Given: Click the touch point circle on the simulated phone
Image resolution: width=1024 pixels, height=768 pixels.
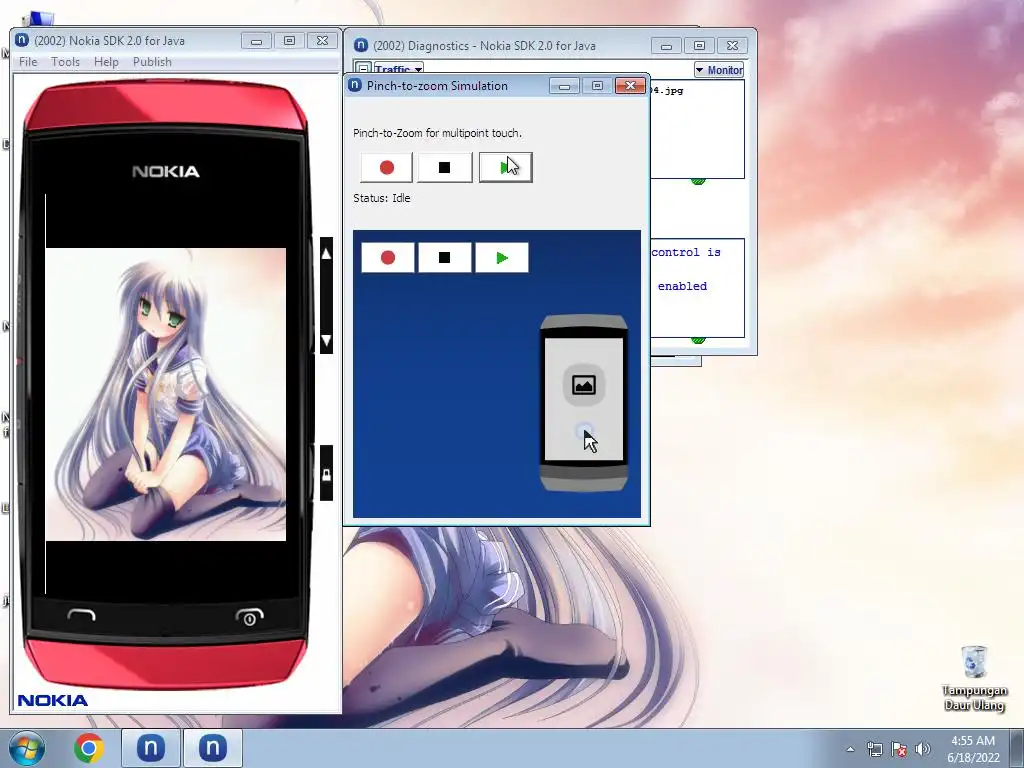Looking at the screenshot, I should pos(583,430).
